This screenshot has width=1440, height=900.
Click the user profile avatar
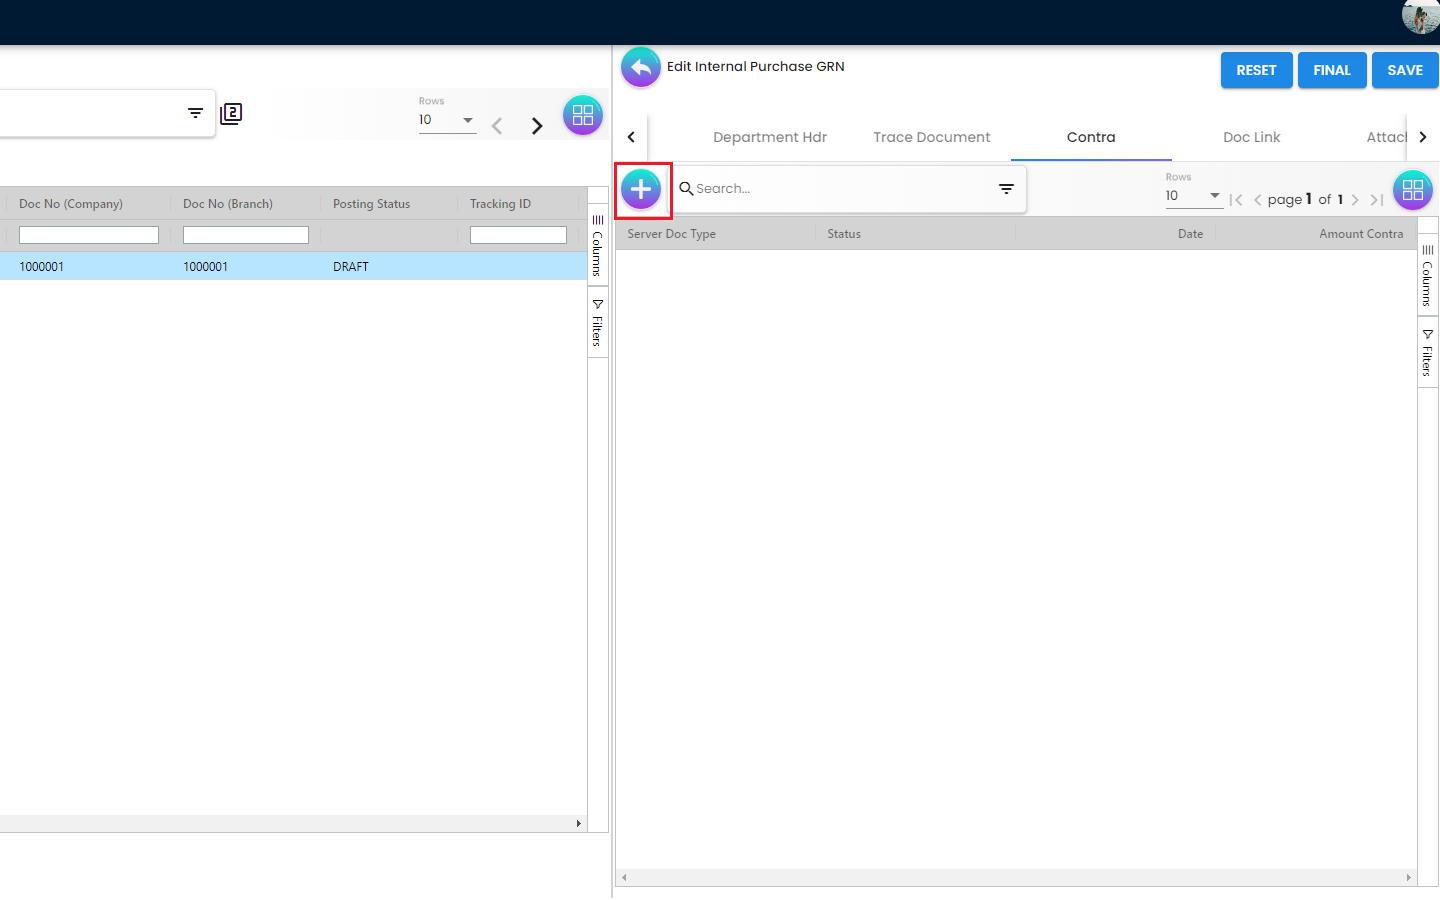click(1419, 17)
